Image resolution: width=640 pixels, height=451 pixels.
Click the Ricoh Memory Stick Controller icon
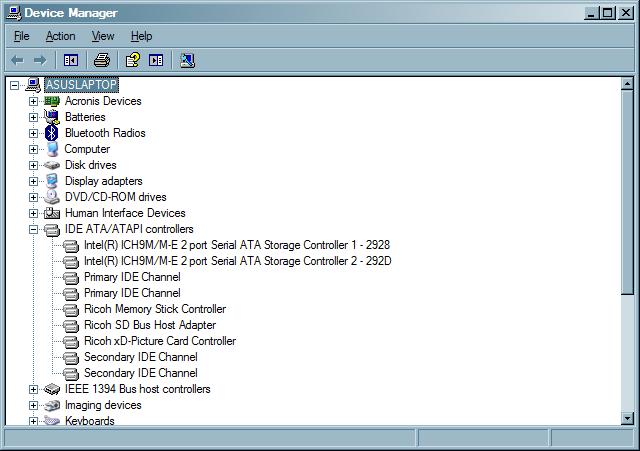pos(71,310)
